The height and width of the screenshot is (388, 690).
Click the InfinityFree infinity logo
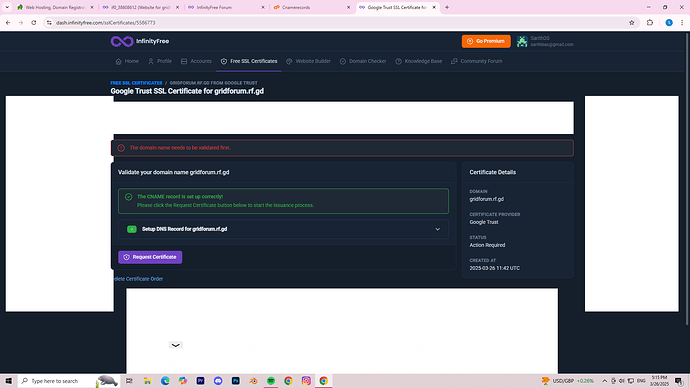[x=122, y=41]
